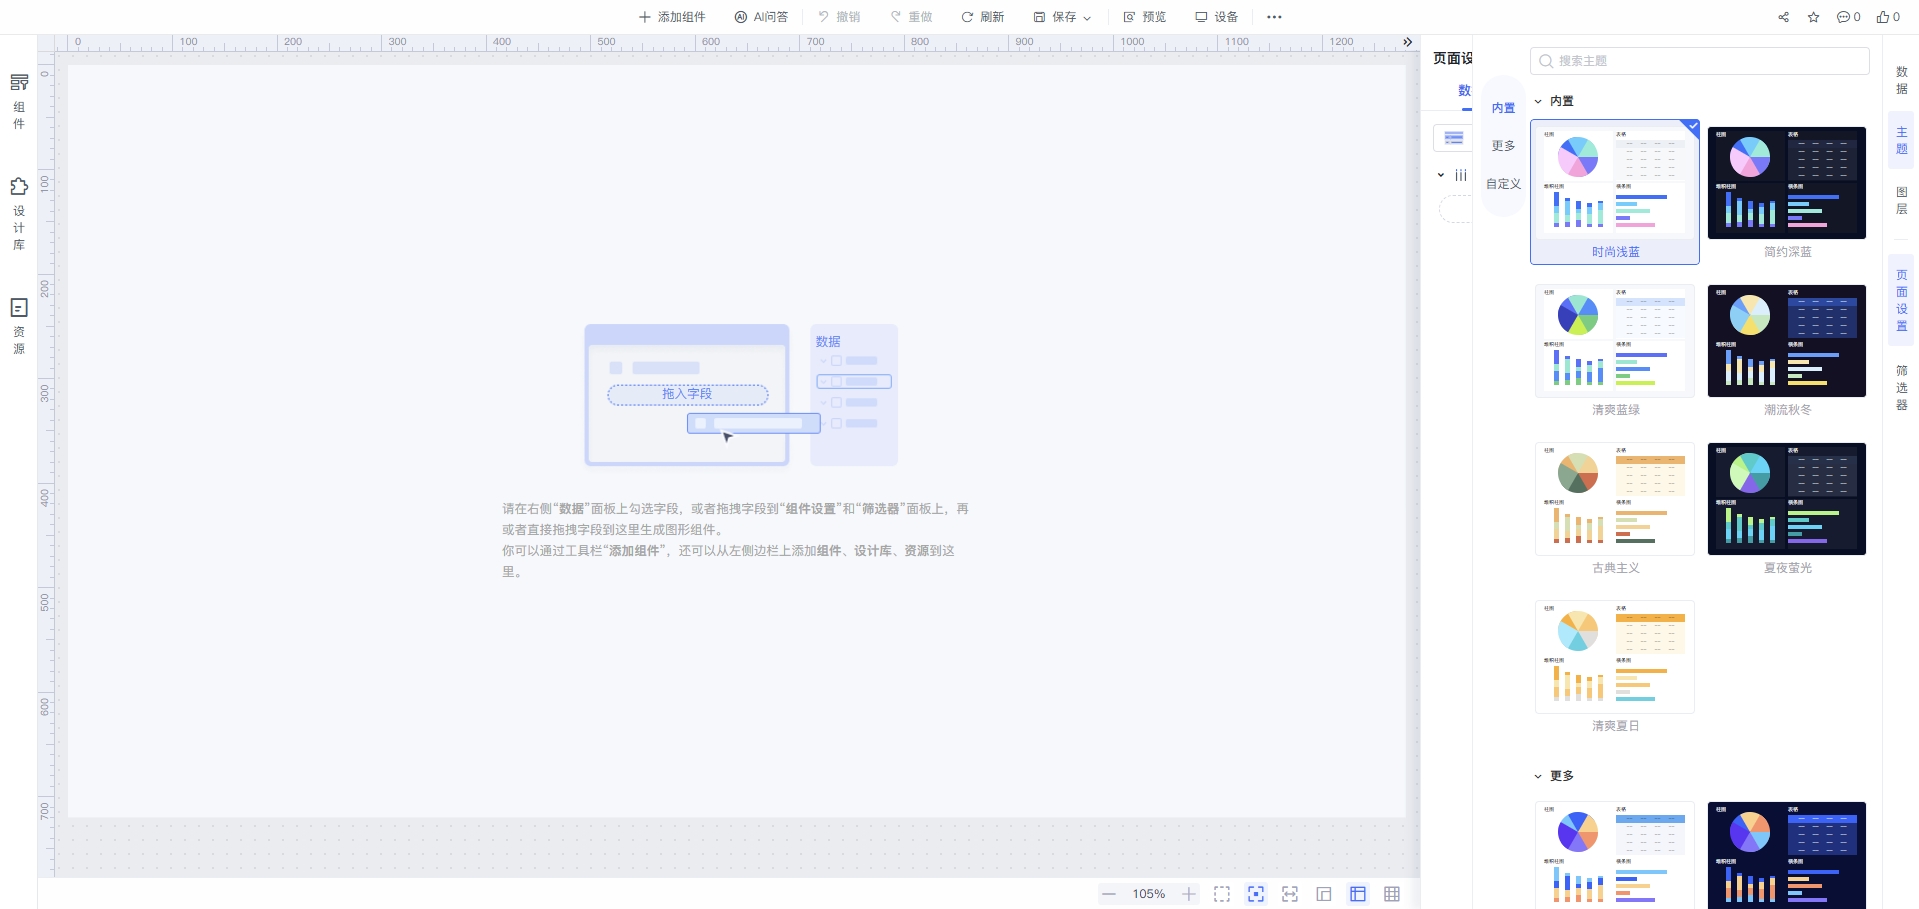Click the layout overlay icon in bottom bar
Image resolution: width=1919 pixels, height=909 pixels.
[1324, 894]
